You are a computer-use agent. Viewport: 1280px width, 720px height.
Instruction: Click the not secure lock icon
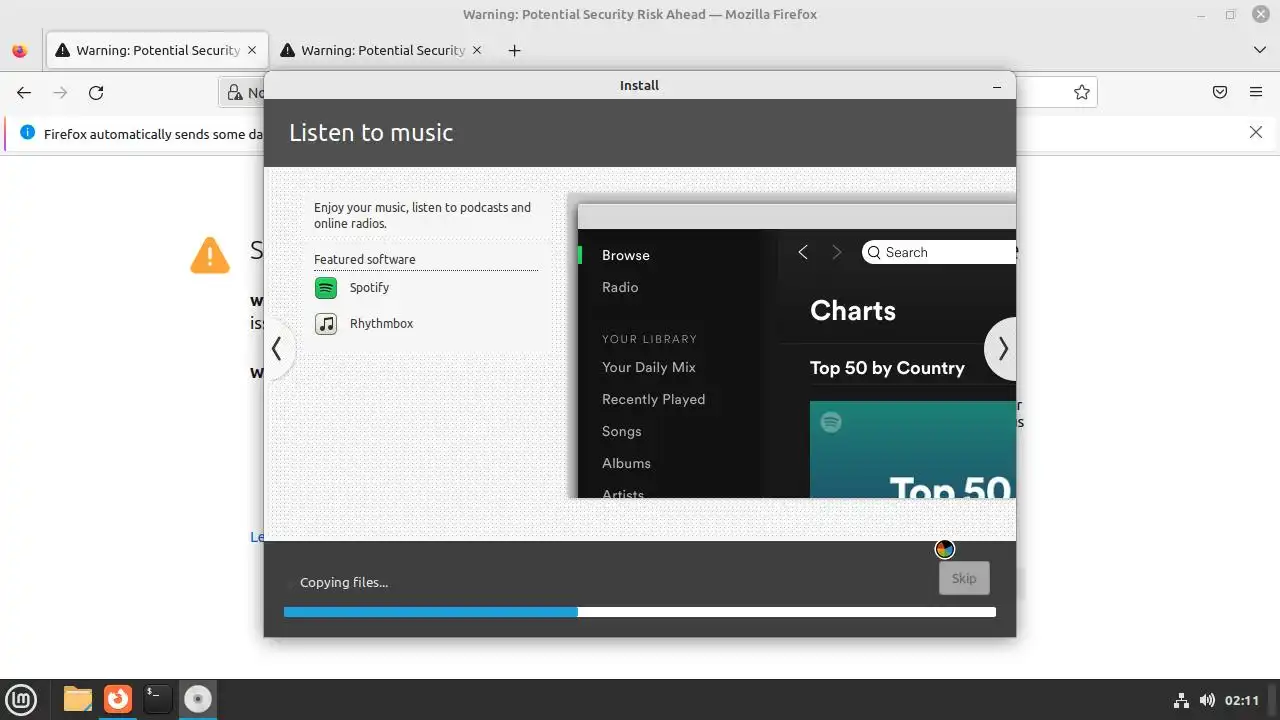pyautogui.click(x=235, y=93)
